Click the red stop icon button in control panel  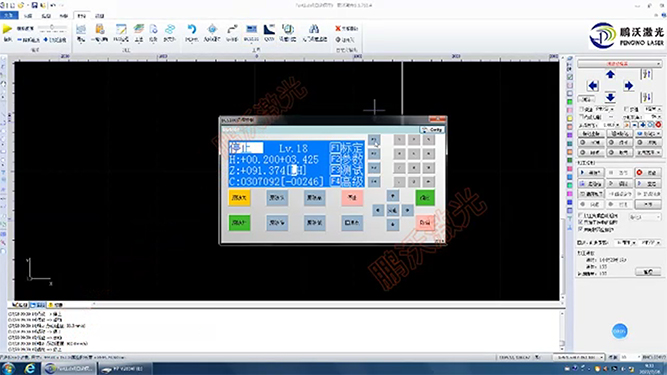tap(647, 172)
